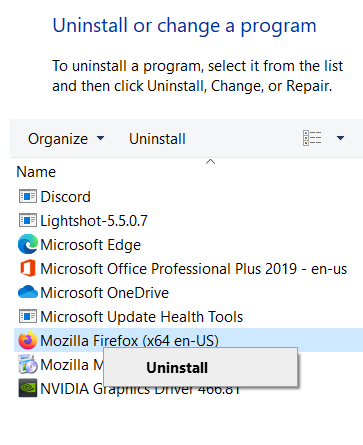This screenshot has width=363, height=445.
Task: Expand the view options dropdown arrow
Action: tap(340, 138)
